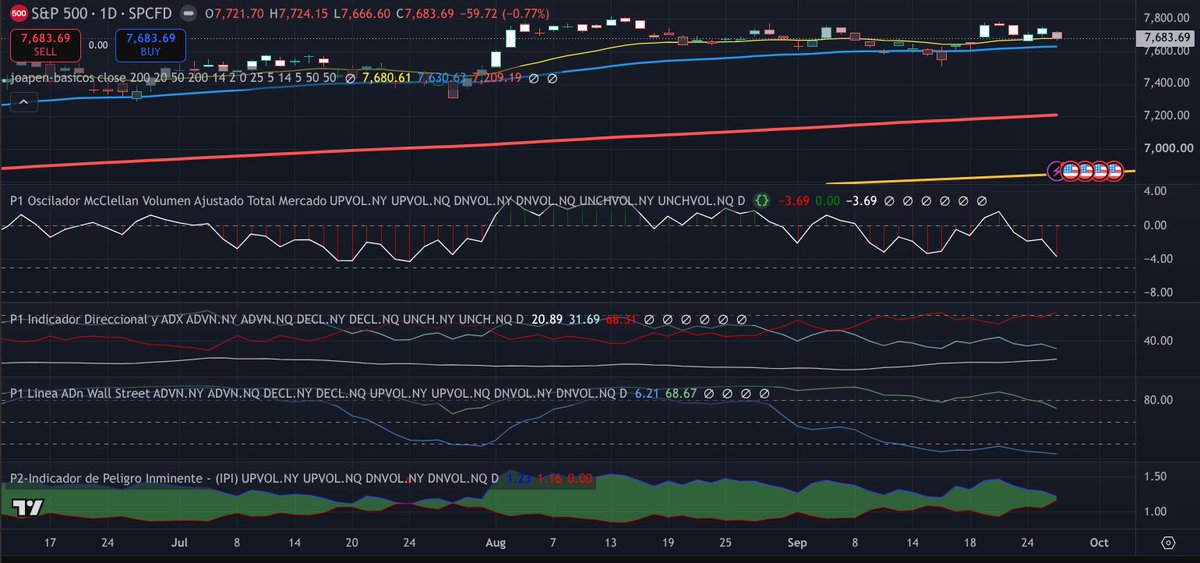
Task: Open the TradingView logo at chart corner
Action: pyautogui.click(x=27, y=507)
